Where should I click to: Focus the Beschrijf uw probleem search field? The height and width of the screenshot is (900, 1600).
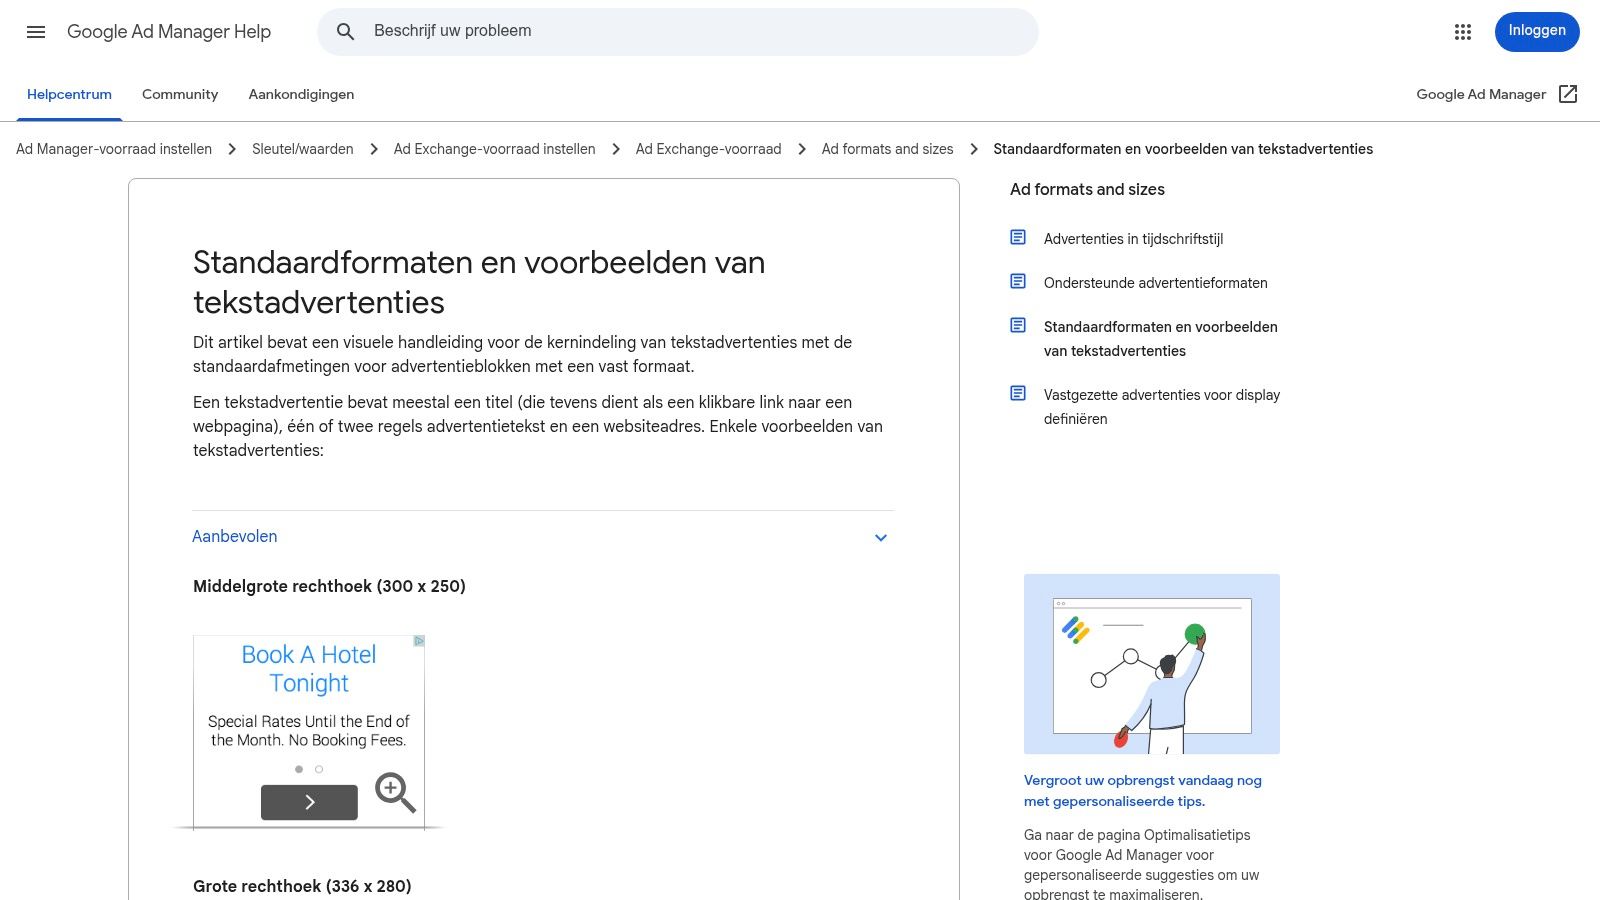[x=678, y=32]
